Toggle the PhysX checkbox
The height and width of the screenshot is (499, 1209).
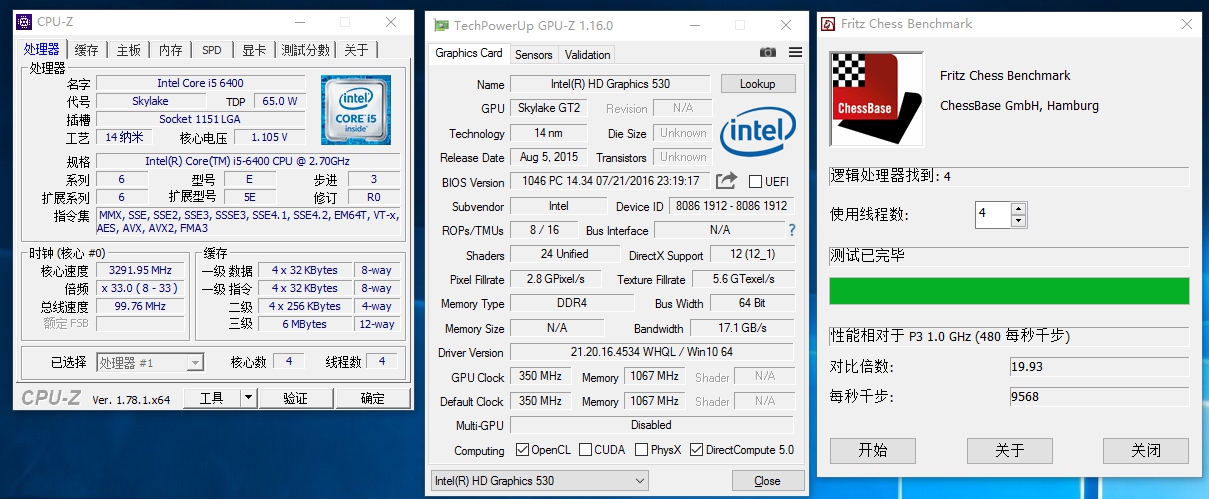click(642, 450)
